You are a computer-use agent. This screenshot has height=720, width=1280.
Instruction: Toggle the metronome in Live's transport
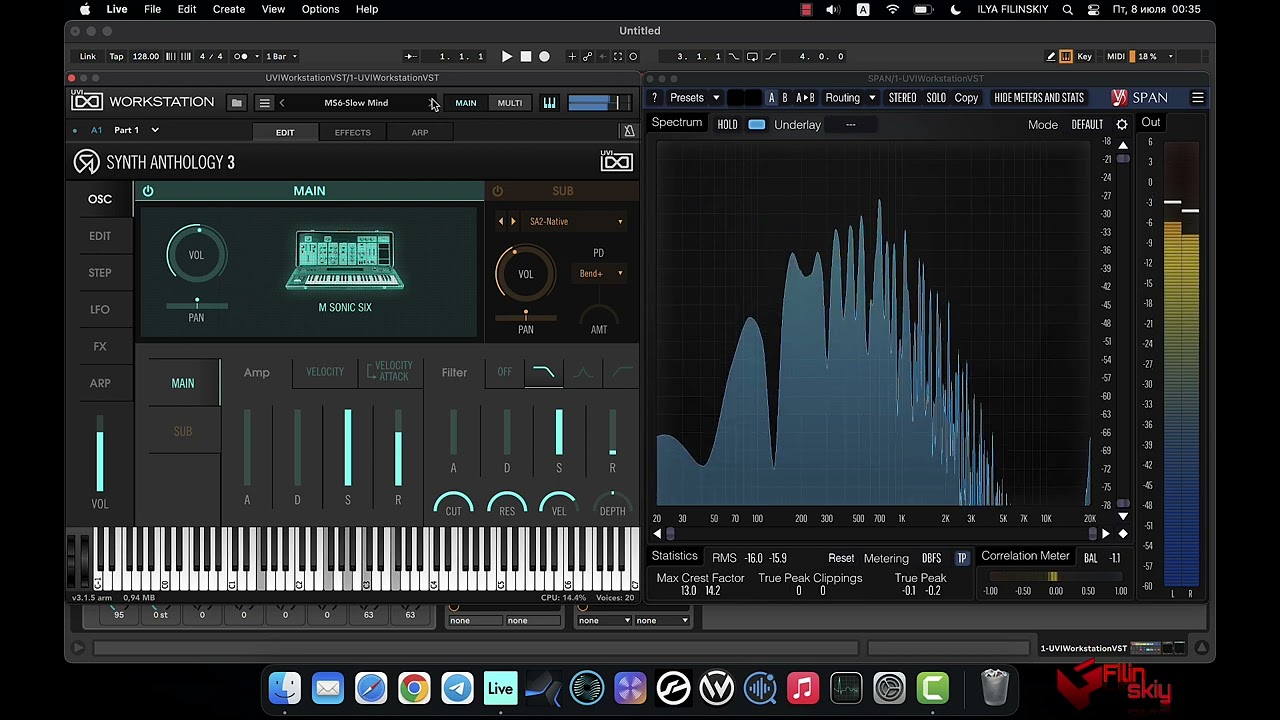240,56
